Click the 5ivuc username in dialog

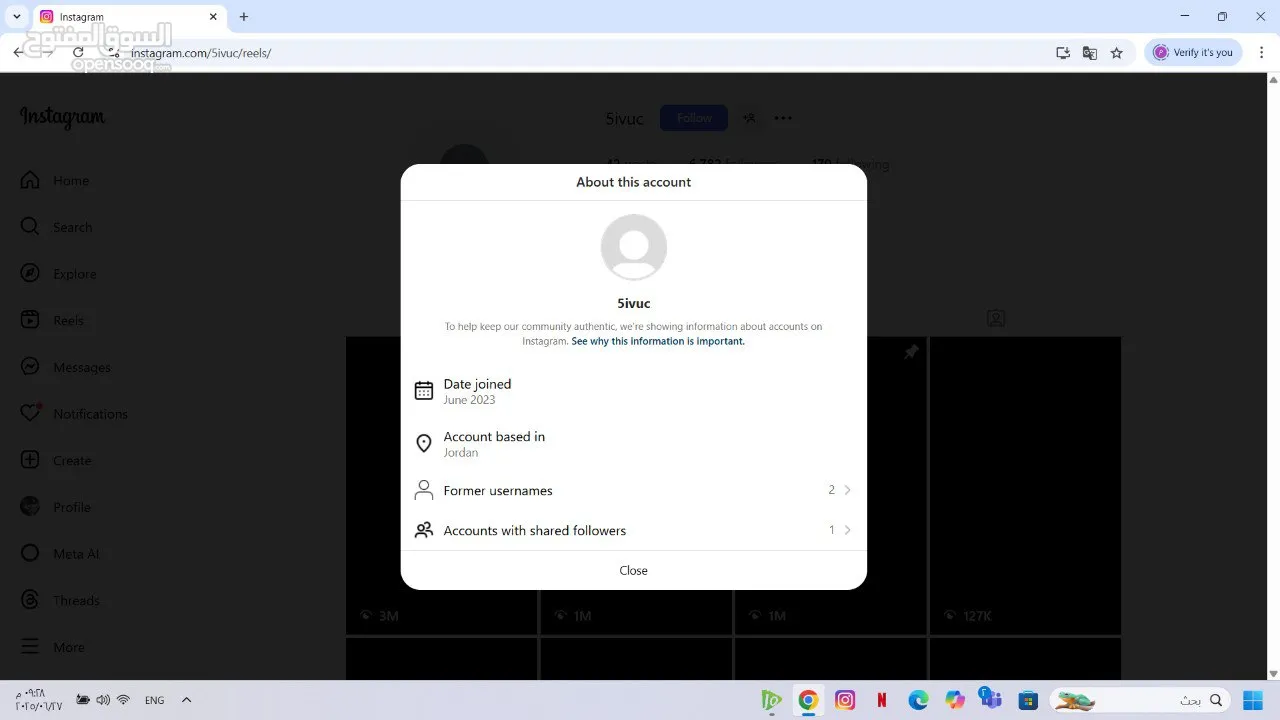(x=634, y=303)
